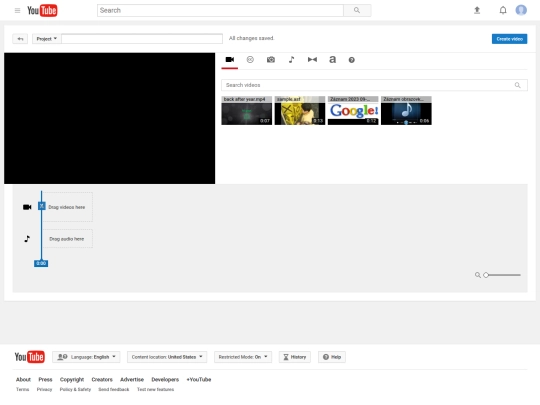Select the back after year.mp4 thumbnail
This screenshot has height=405, width=540.
247,111
